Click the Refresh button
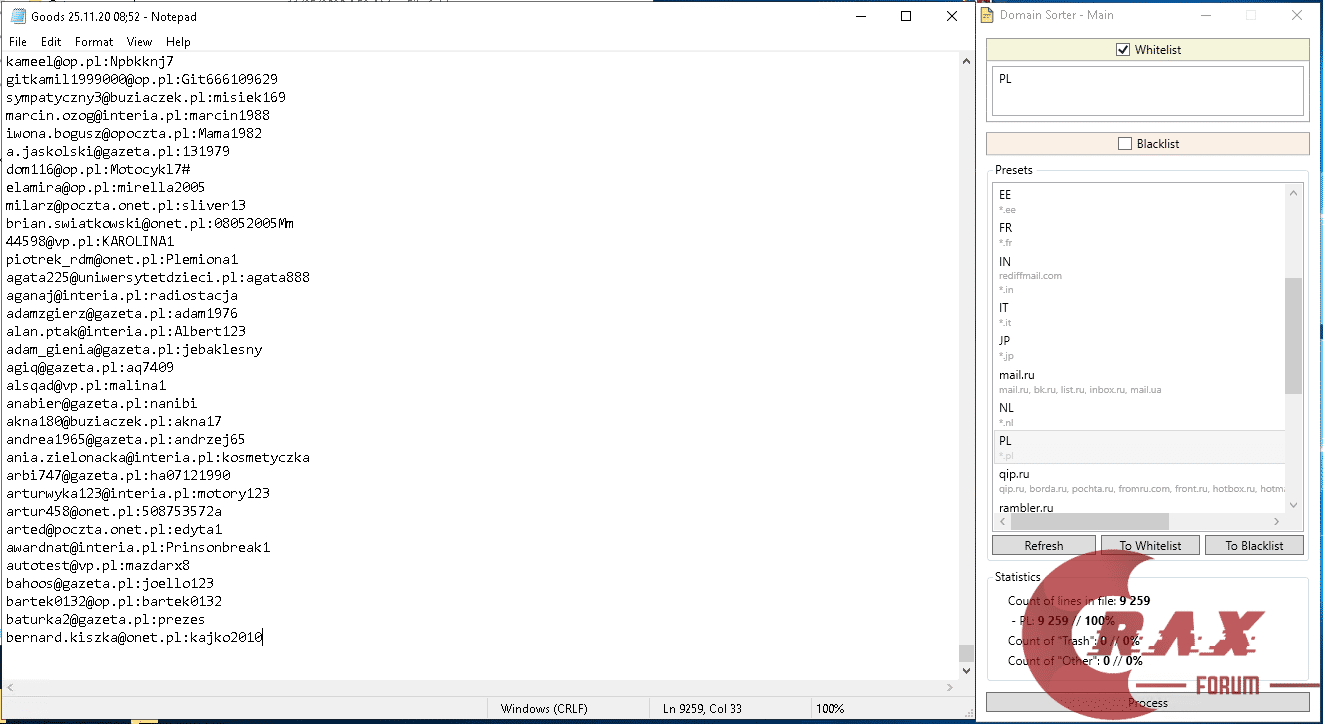The image size is (1323, 724). (x=1043, y=545)
